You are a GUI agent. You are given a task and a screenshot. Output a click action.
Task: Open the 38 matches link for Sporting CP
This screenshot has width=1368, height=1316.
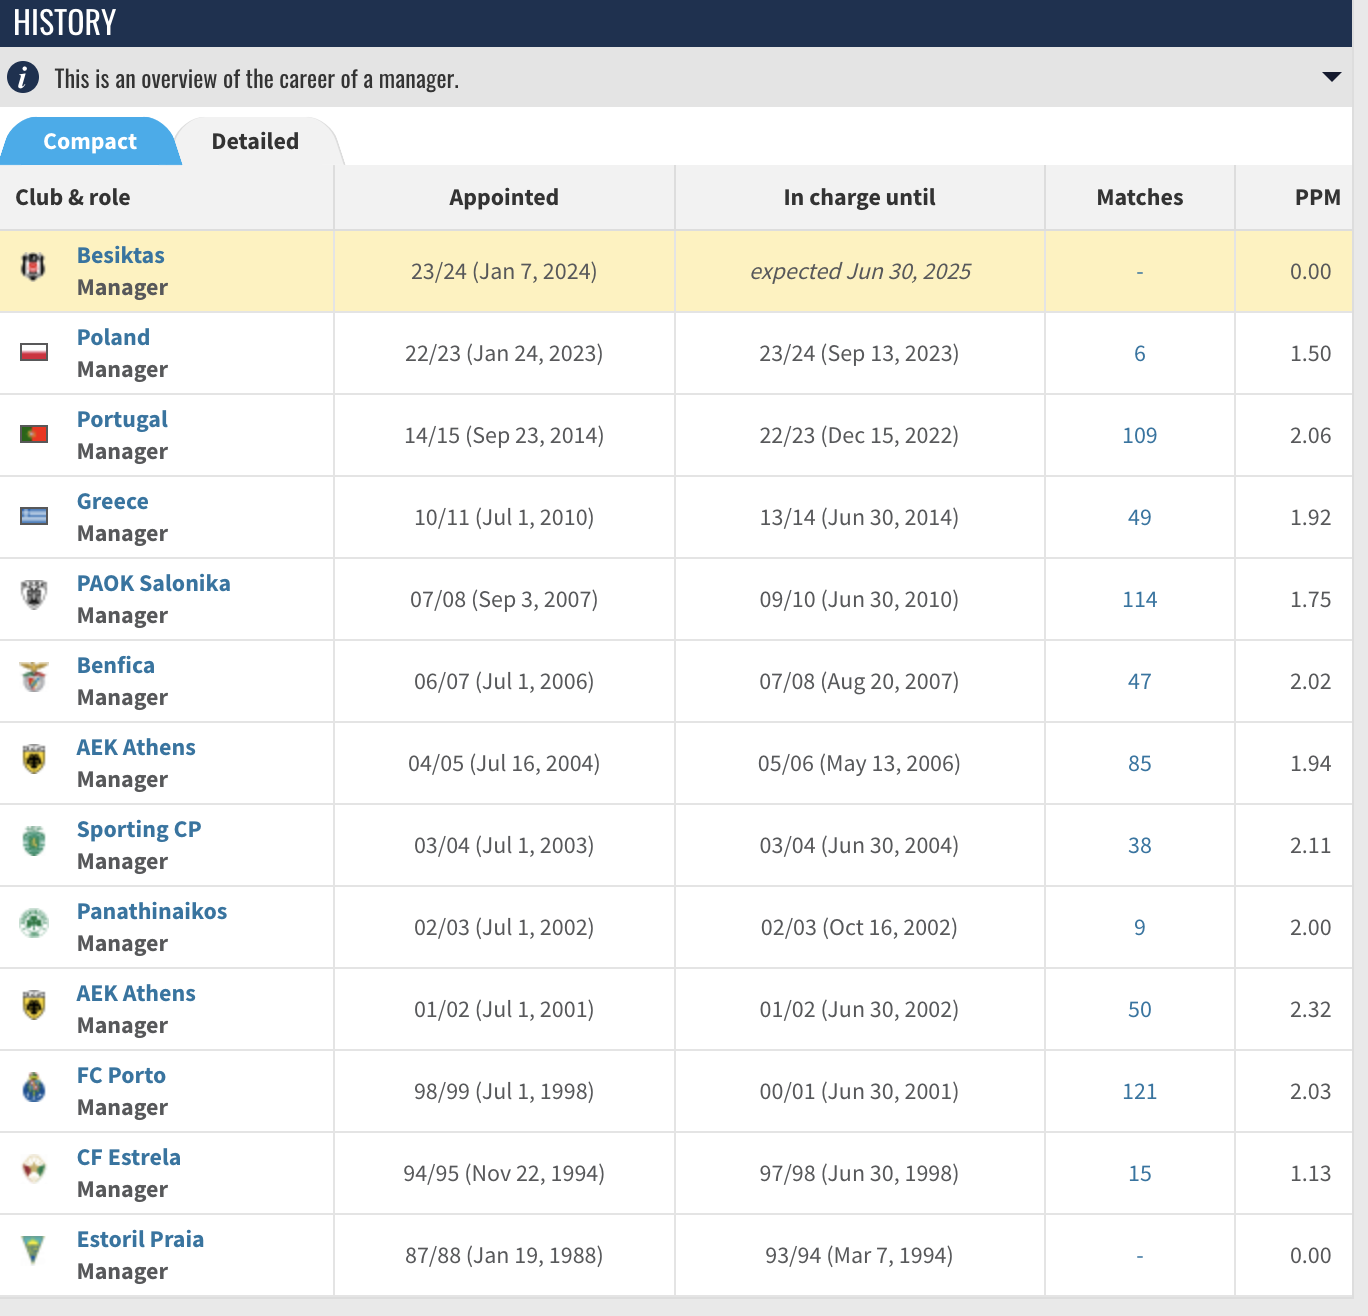click(x=1139, y=845)
